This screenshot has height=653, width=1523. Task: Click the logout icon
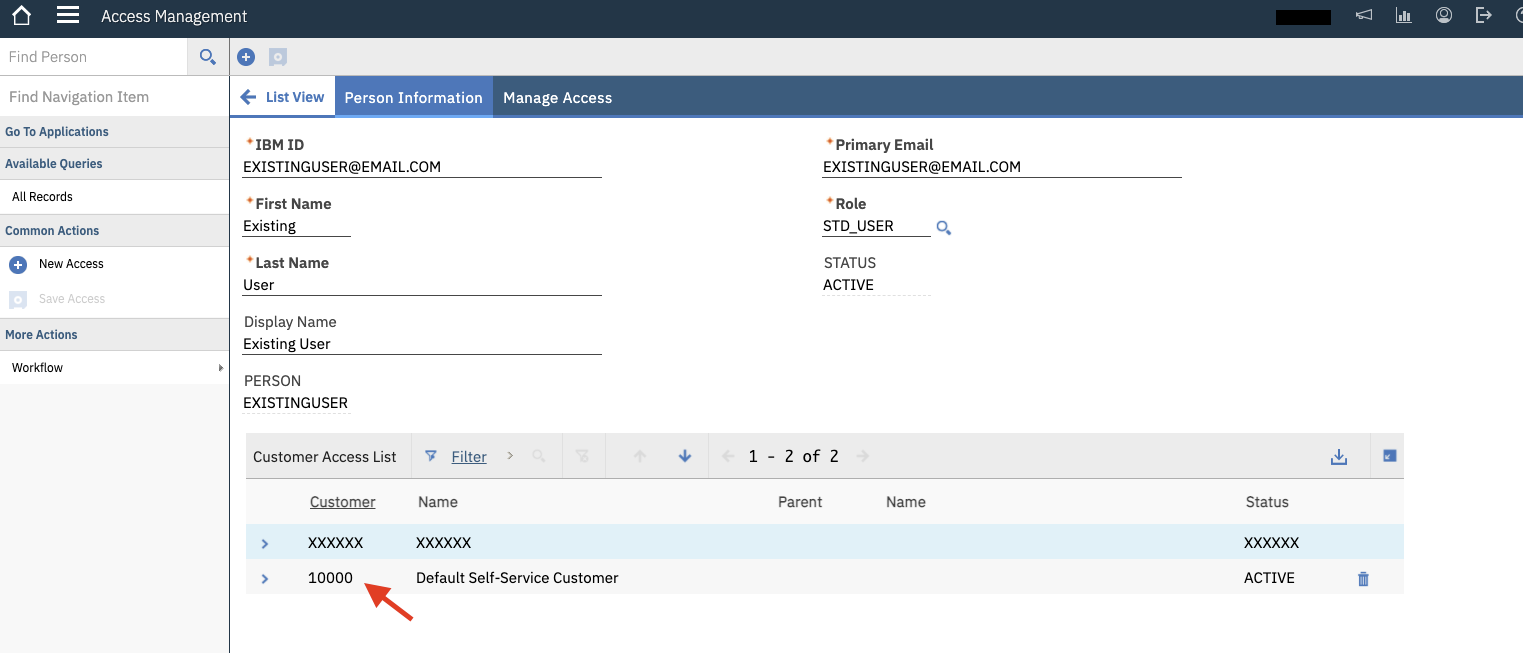tap(1483, 15)
